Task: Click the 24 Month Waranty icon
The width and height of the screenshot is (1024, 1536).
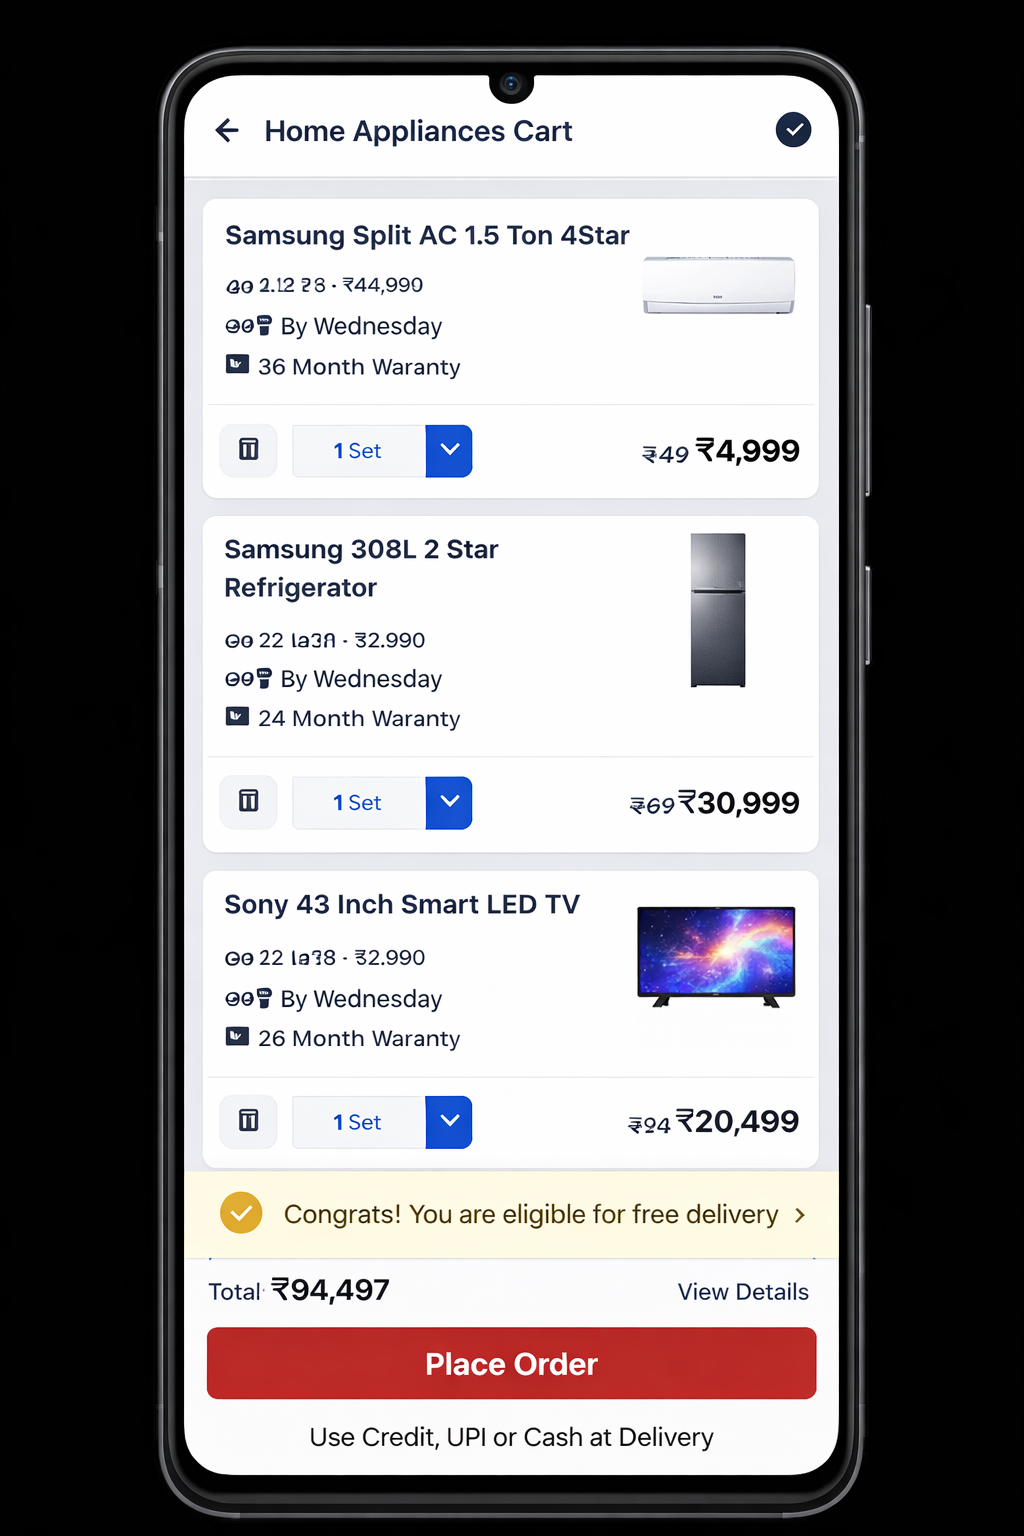Action: coord(237,717)
